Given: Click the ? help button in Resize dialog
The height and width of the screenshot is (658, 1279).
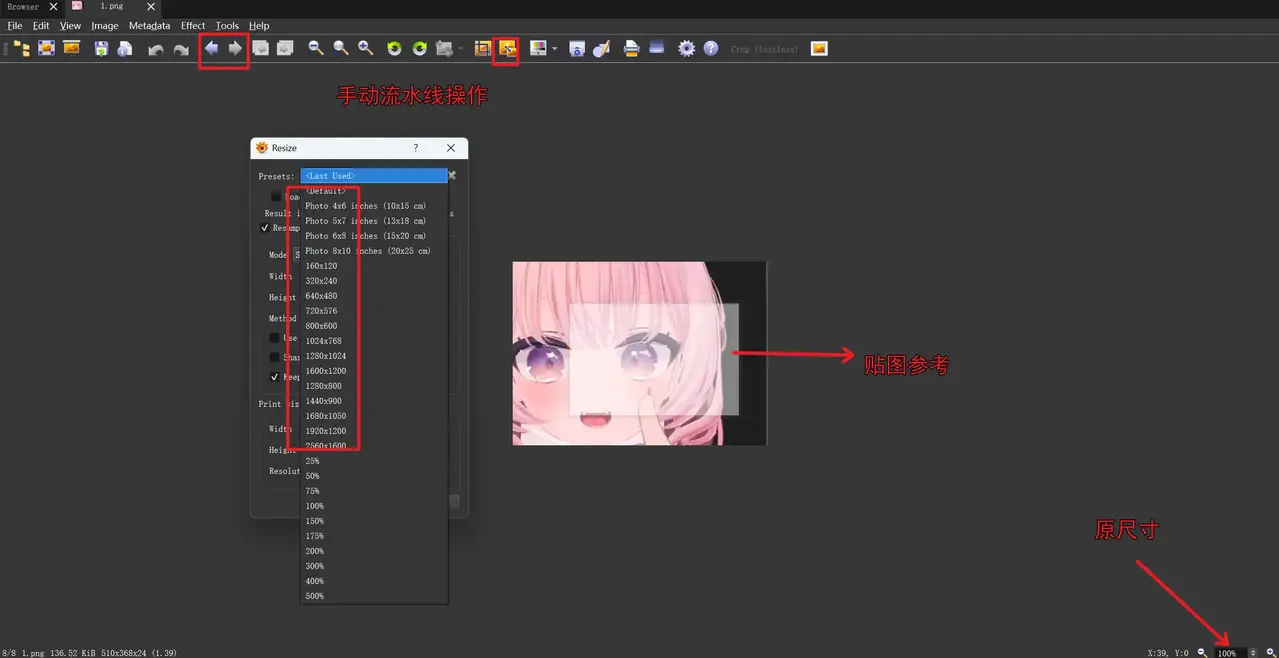Looking at the screenshot, I should click(x=416, y=148).
